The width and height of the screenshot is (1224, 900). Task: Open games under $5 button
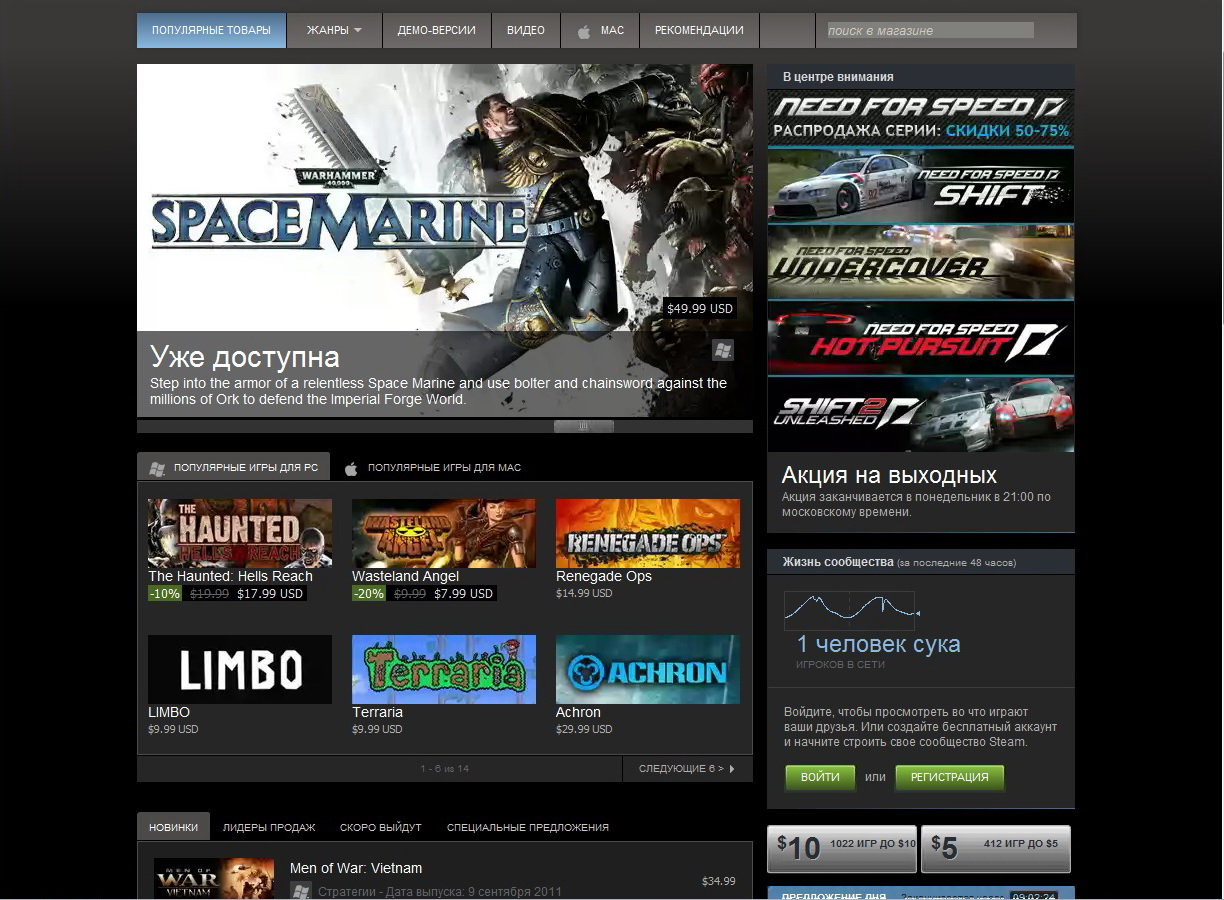pos(996,849)
